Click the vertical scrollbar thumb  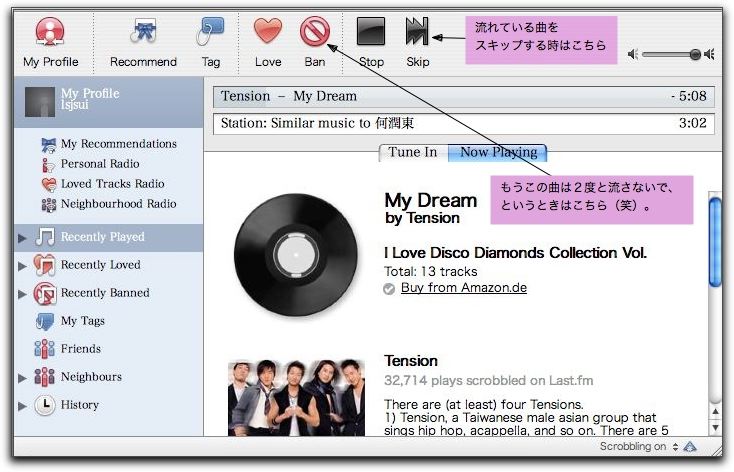[x=715, y=243]
